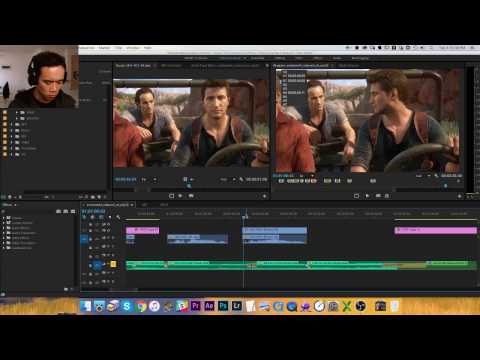
Task: Launch Photoshop from the Dock
Action: click(223, 306)
